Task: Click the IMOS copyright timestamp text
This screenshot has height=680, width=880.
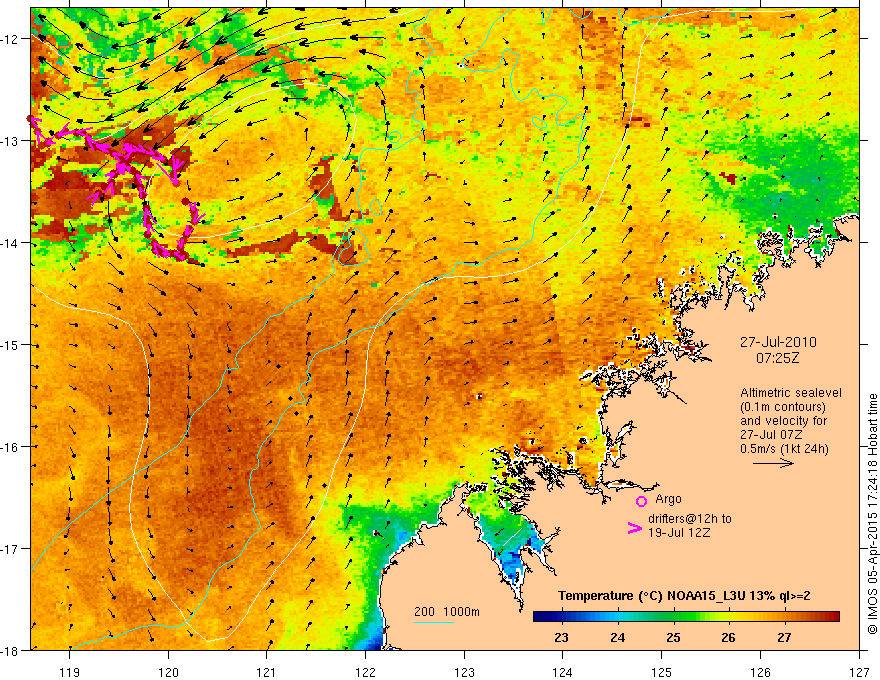Action: click(x=872, y=514)
